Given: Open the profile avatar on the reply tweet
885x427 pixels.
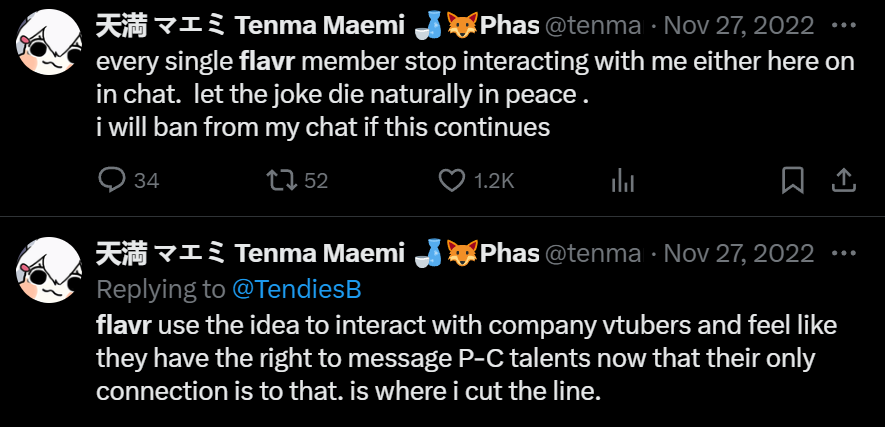Looking at the screenshot, I should click(47, 268).
